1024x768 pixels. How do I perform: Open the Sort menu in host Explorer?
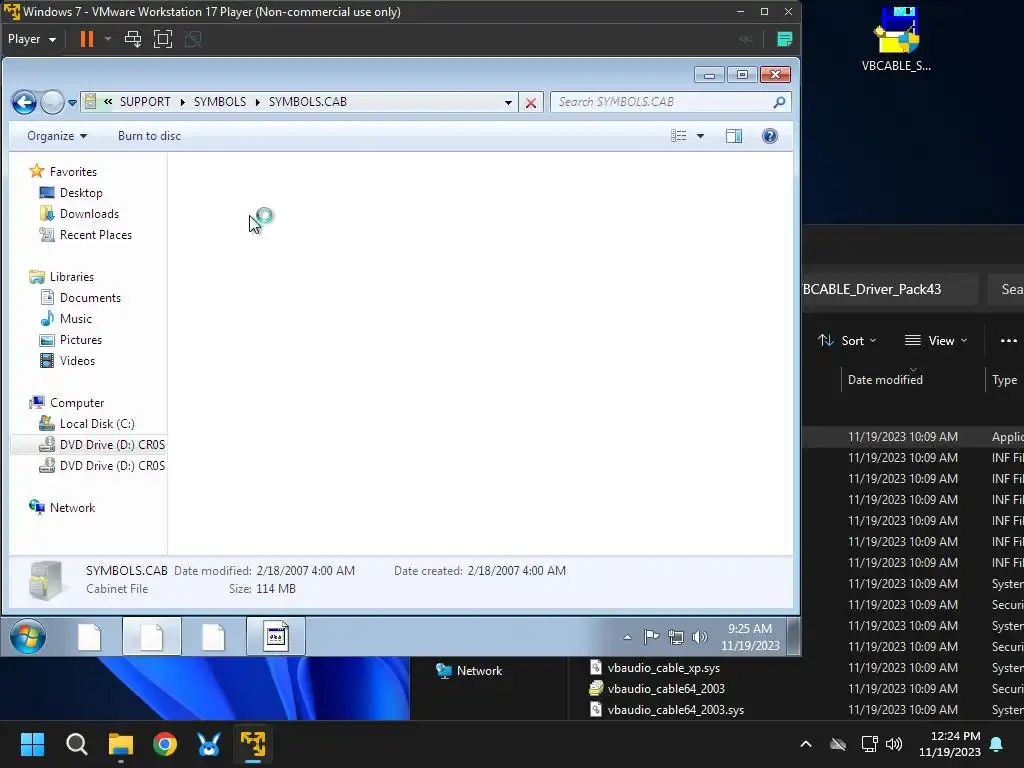click(847, 340)
